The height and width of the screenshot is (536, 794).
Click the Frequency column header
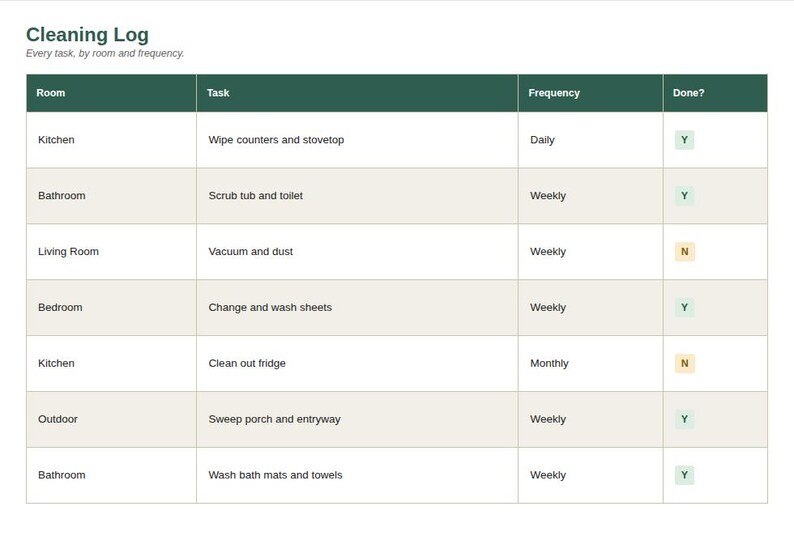590,93
